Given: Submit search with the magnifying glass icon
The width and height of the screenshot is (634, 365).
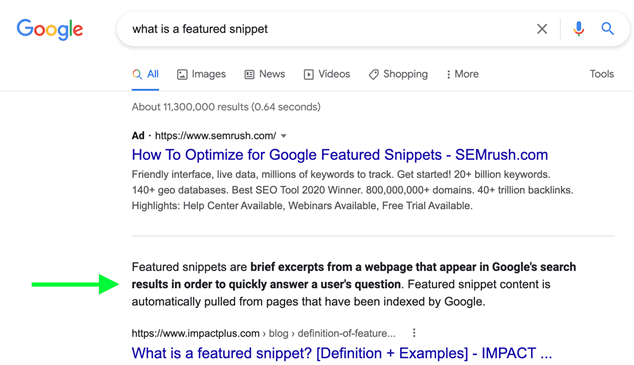Looking at the screenshot, I should (607, 29).
